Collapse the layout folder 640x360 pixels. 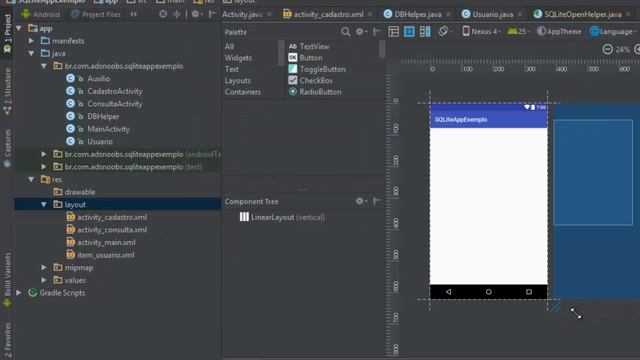44,204
